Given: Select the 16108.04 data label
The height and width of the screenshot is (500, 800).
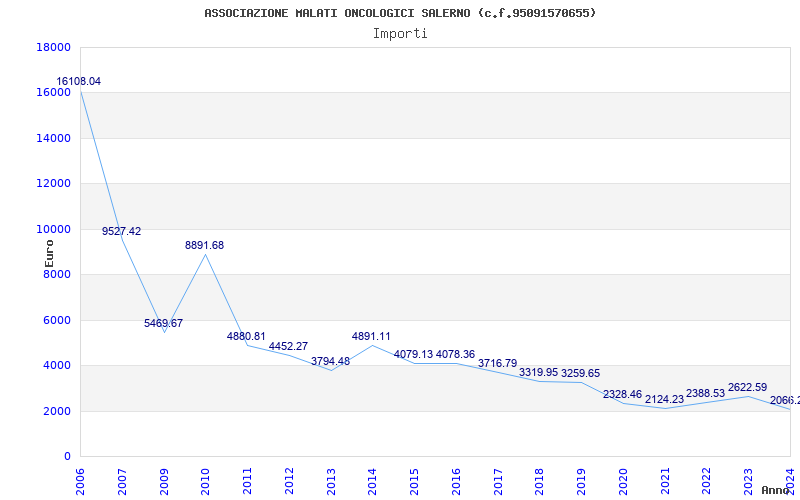Looking at the screenshot, I should 79,81.
